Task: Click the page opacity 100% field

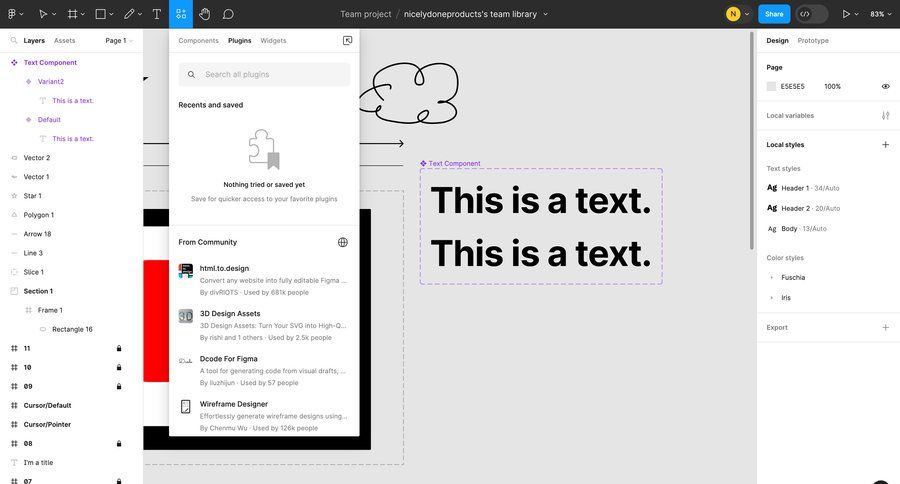Action: 832,86
